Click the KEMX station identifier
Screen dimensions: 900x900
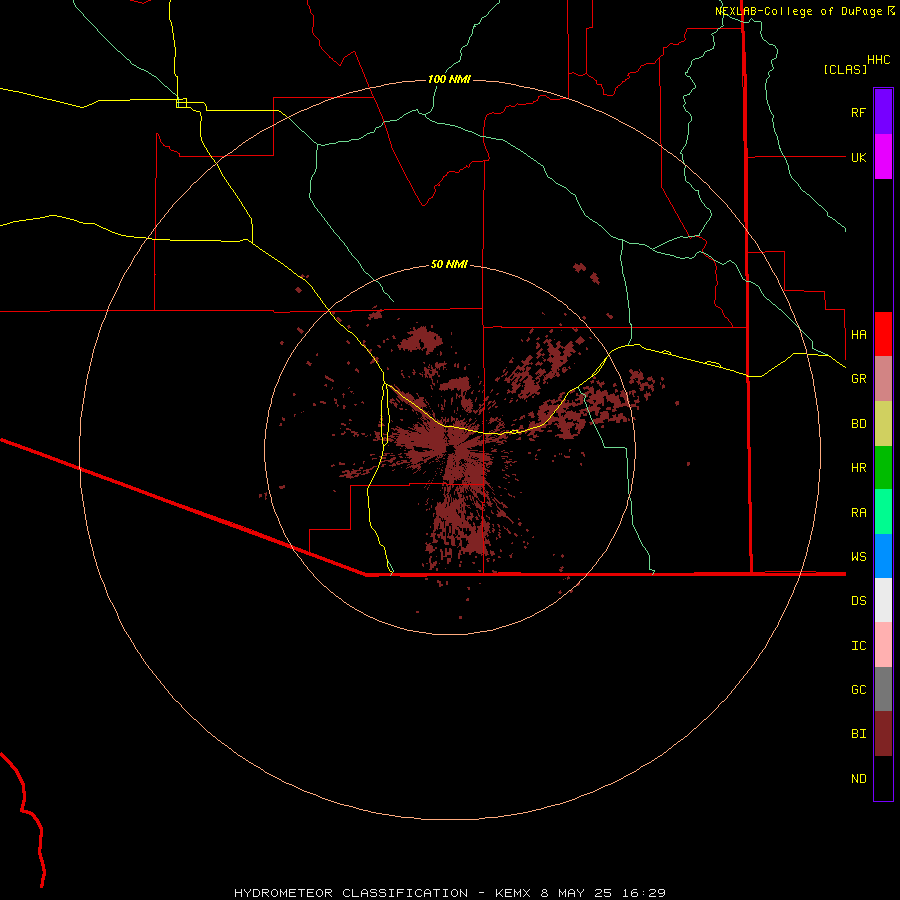coord(514,893)
